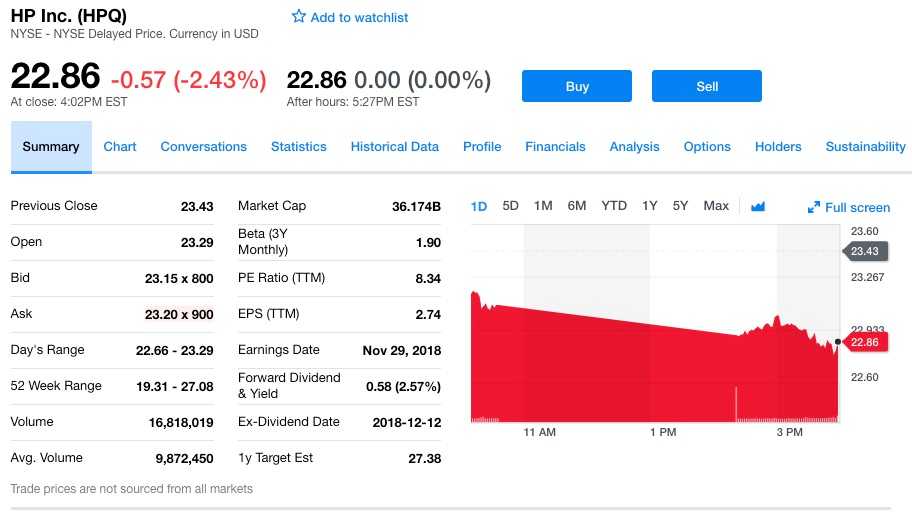Click the Add to watchlist link
The width and height of the screenshot is (912, 514).
coord(359,17)
